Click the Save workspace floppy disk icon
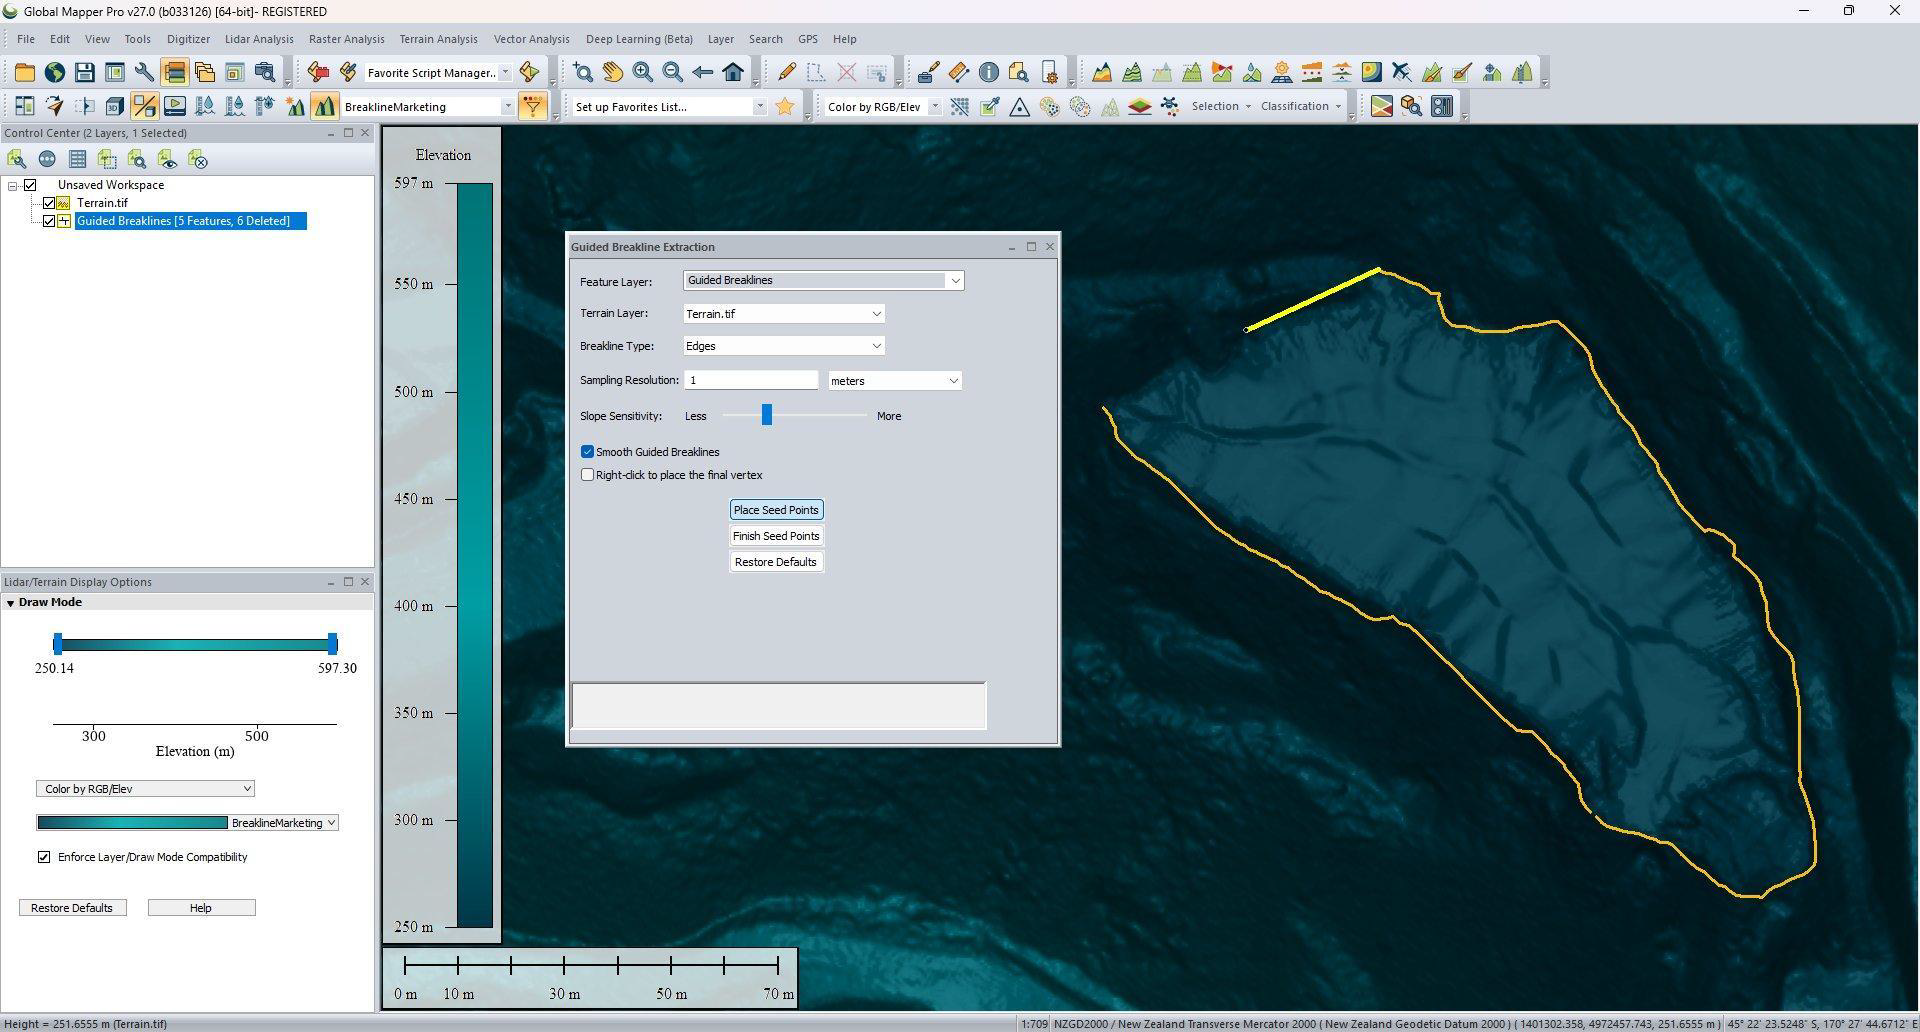The height and width of the screenshot is (1032, 1920). point(84,72)
